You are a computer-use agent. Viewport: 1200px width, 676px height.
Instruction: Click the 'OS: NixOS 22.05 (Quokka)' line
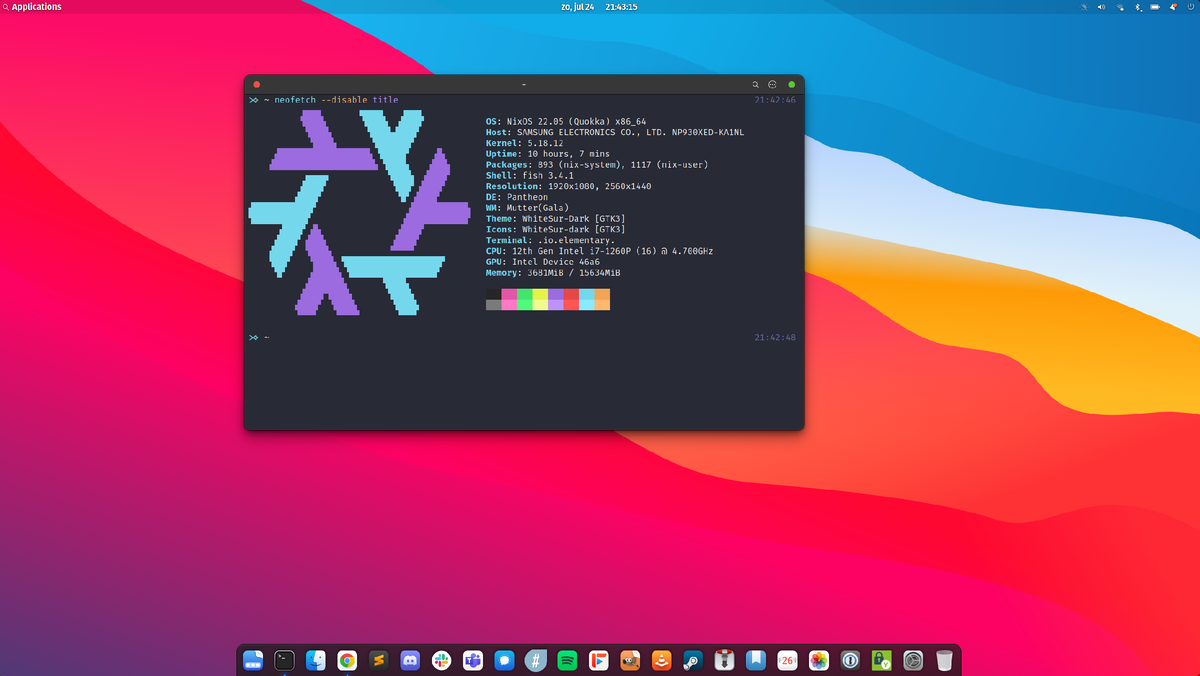(566, 121)
